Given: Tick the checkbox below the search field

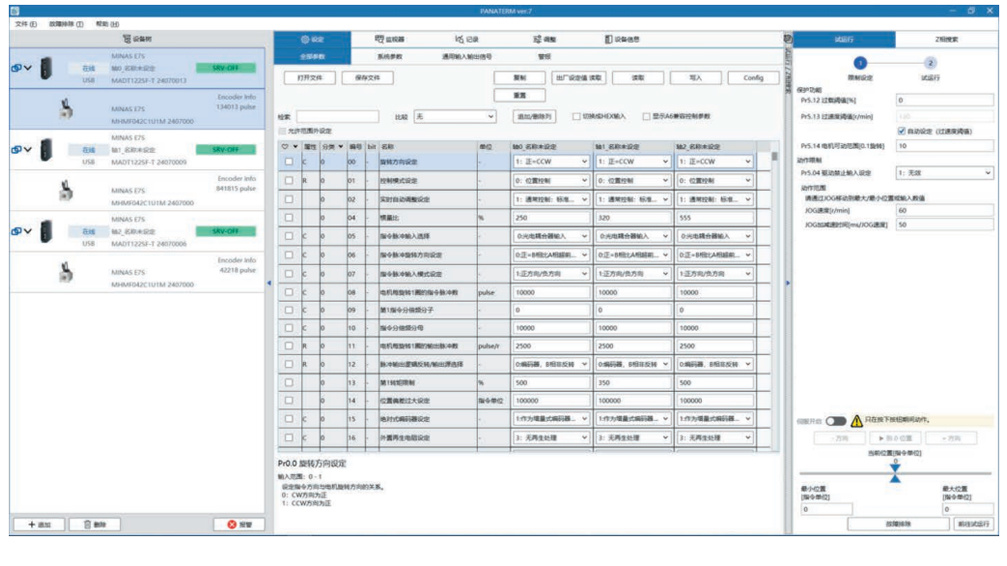Looking at the screenshot, I should tap(282, 131).
